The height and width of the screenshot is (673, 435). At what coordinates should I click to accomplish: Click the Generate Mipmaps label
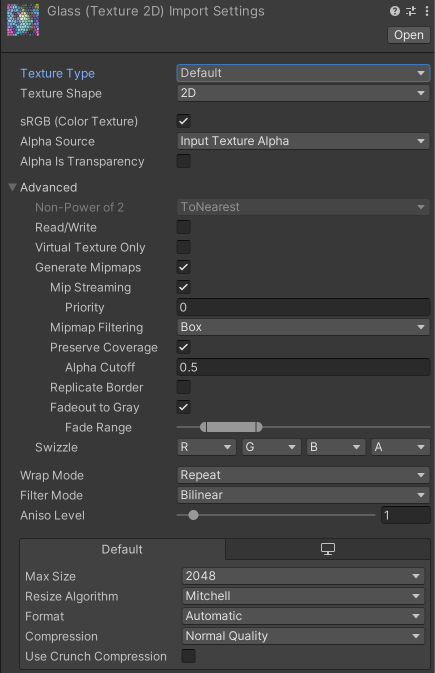[x=88, y=267]
